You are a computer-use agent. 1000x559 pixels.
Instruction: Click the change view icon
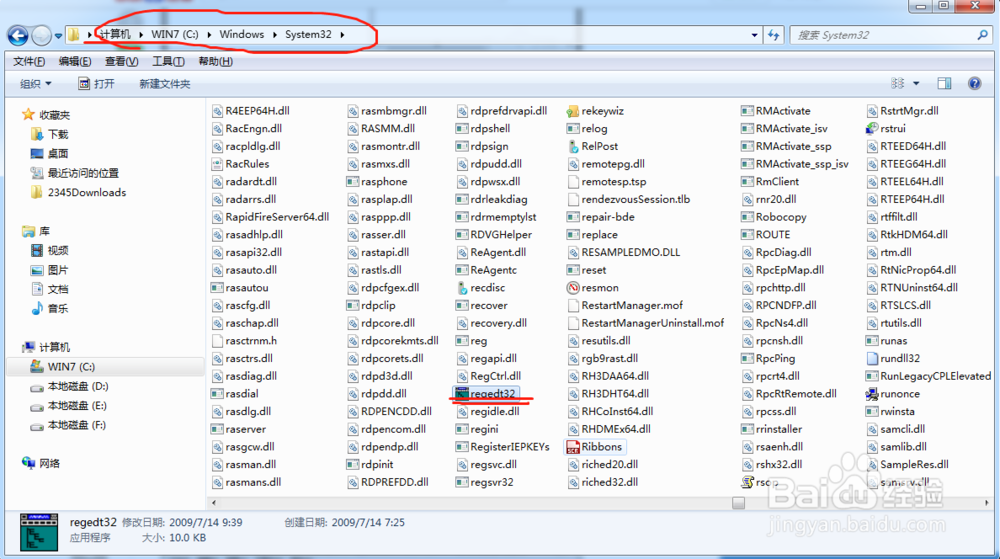(897, 83)
